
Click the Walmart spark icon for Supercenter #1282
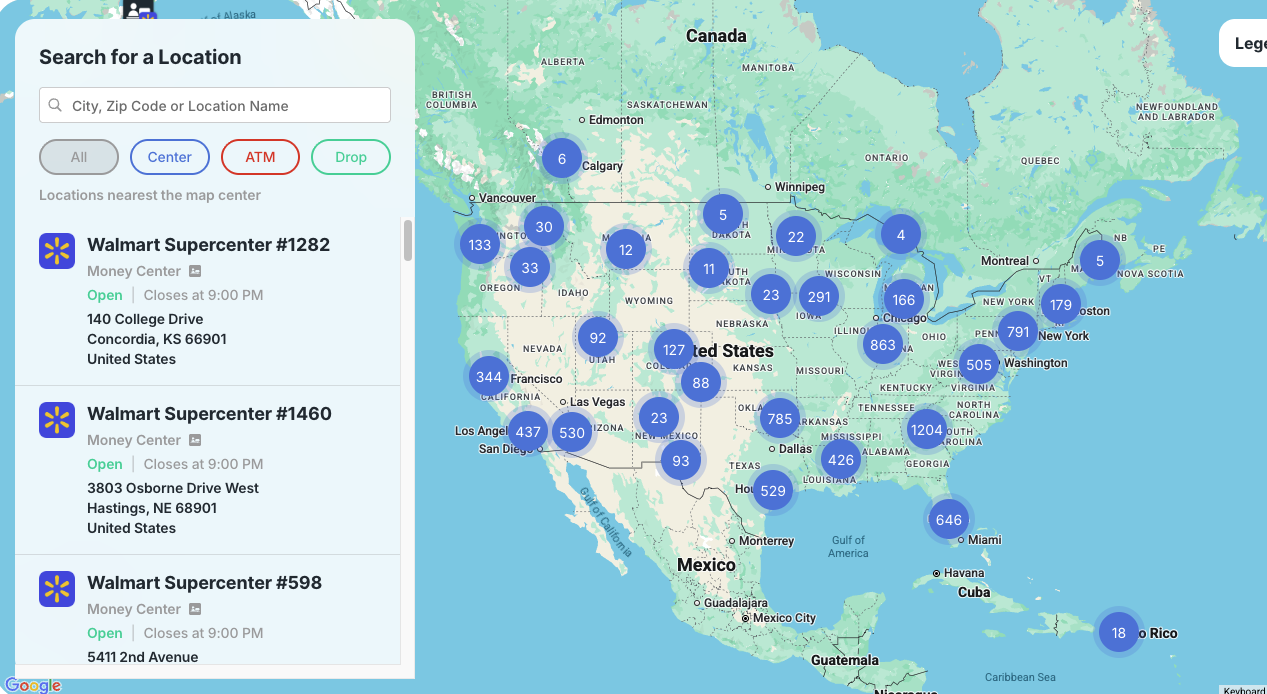[x=57, y=251]
